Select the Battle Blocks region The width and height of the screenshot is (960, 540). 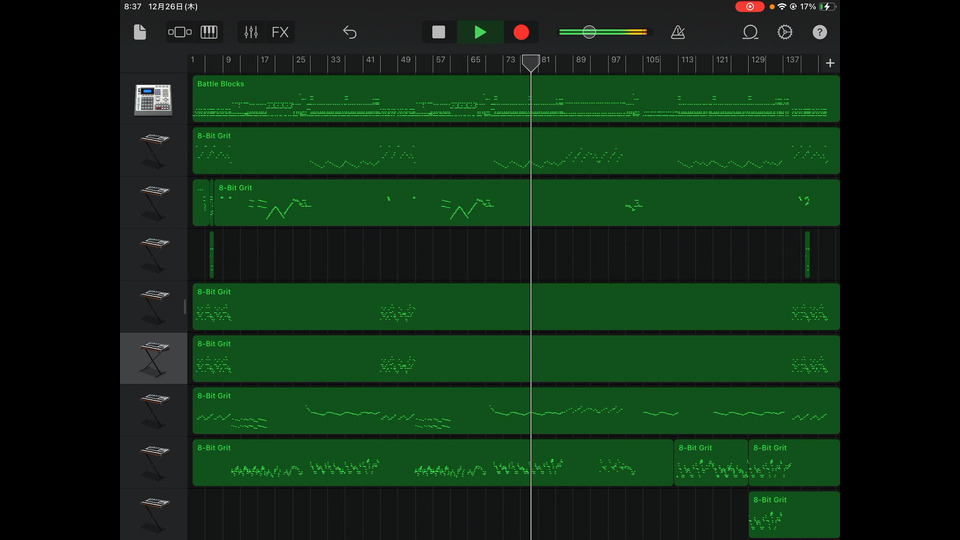(x=516, y=99)
